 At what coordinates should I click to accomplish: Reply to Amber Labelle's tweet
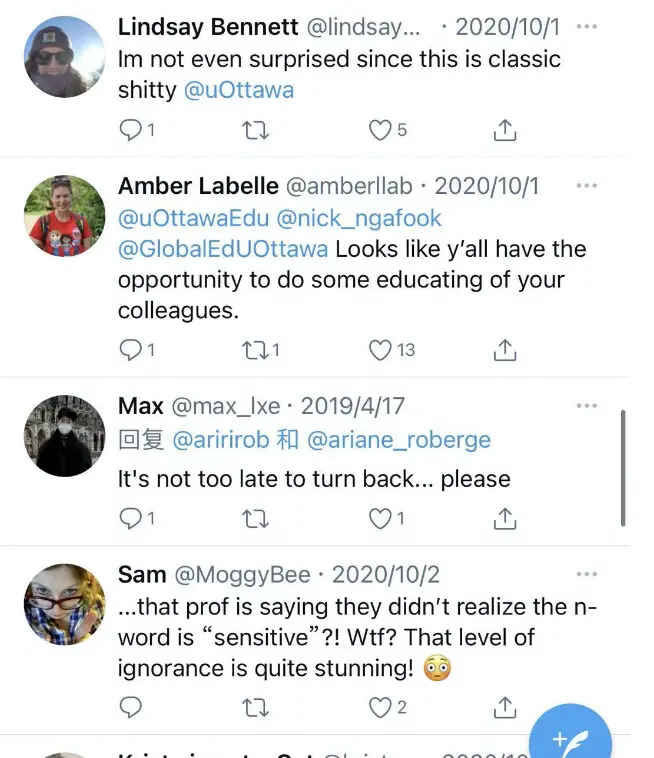(x=131, y=350)
